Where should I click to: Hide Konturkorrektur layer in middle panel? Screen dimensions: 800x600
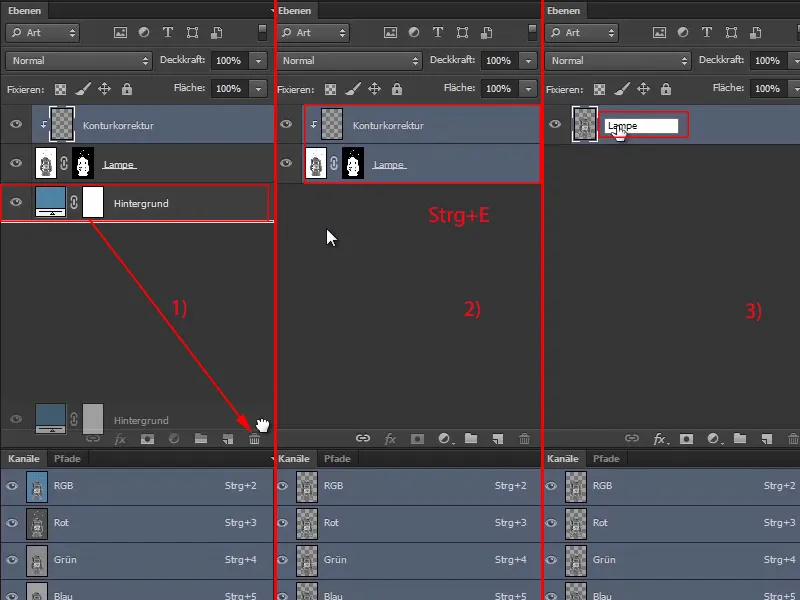click(286, 124)
